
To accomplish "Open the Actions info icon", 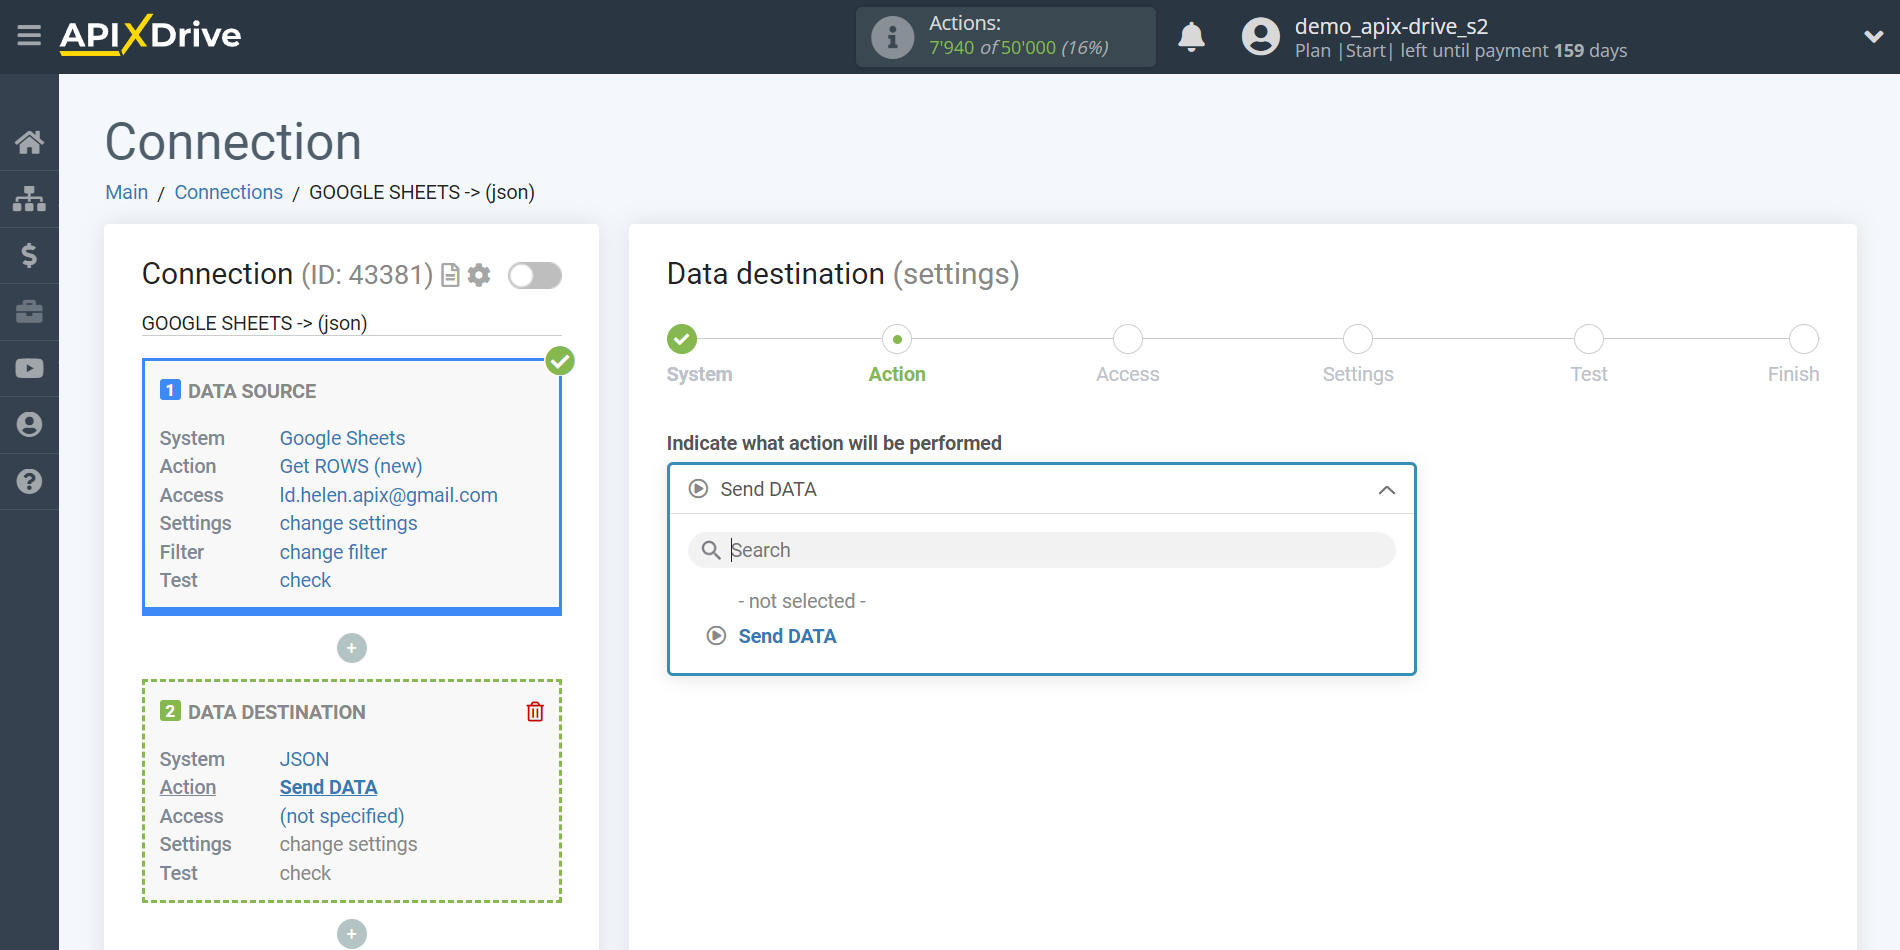I will [892, 37].
